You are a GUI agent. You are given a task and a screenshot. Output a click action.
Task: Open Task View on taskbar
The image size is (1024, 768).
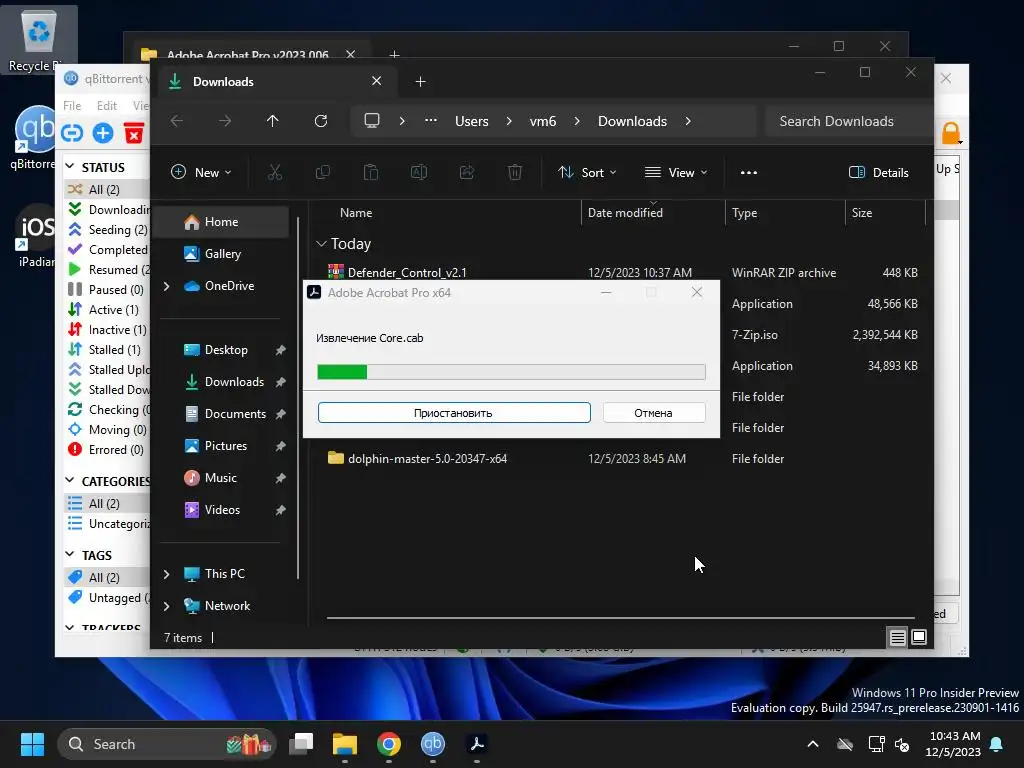click(x=301, y=744)
